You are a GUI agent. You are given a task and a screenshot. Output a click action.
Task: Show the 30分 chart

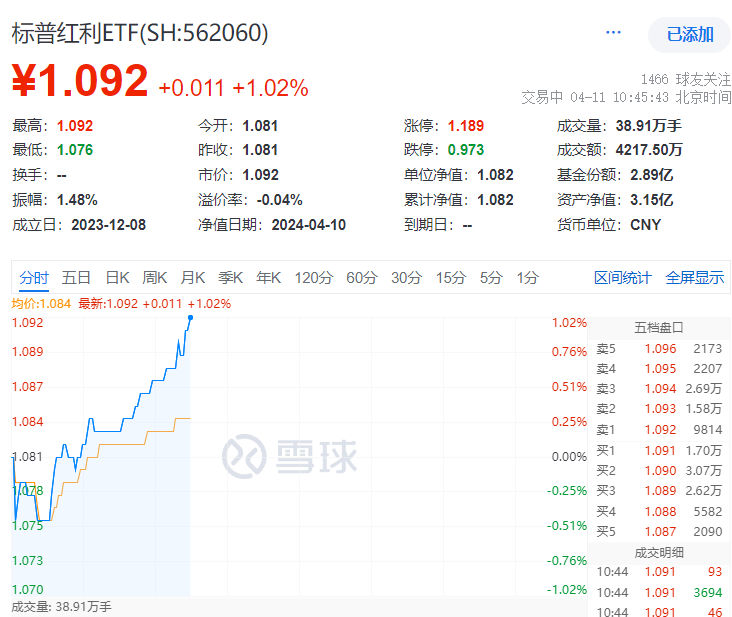coord(407,278)
